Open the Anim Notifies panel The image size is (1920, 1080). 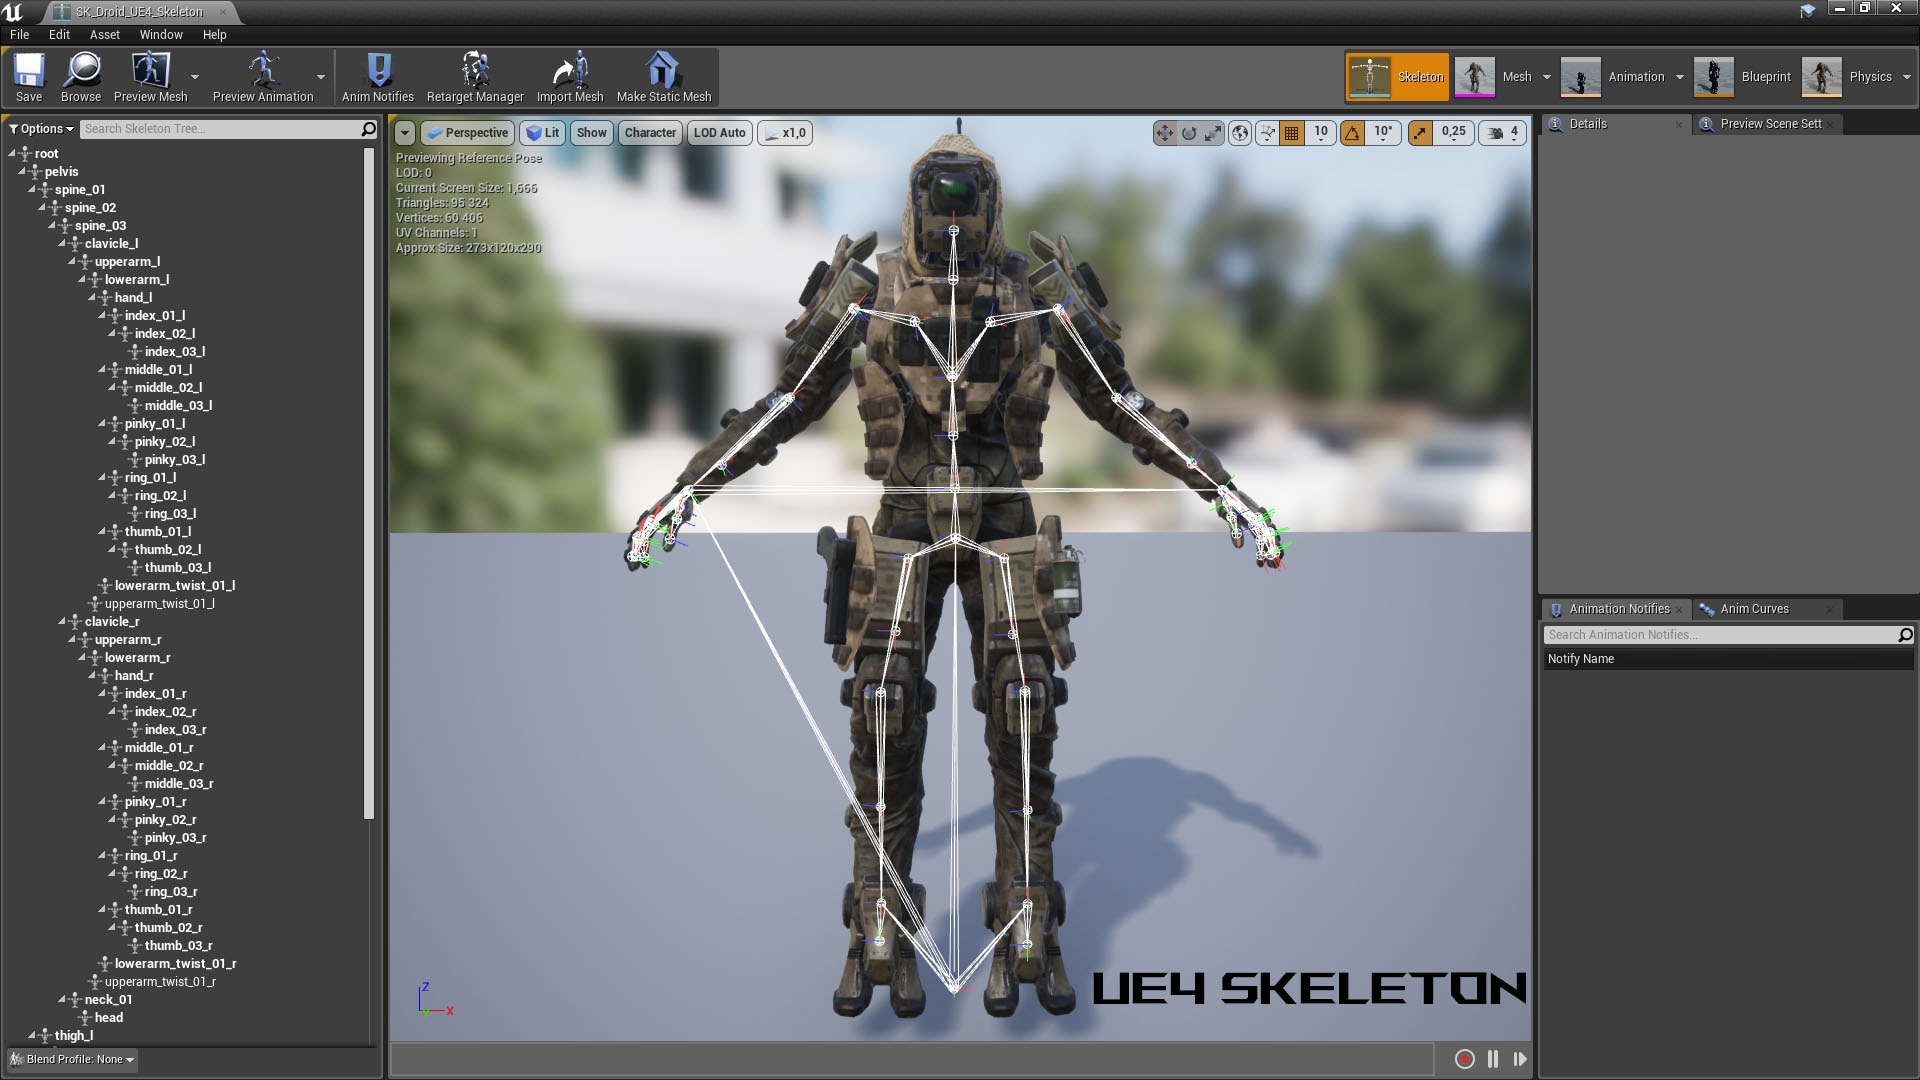tap(377, 76)
